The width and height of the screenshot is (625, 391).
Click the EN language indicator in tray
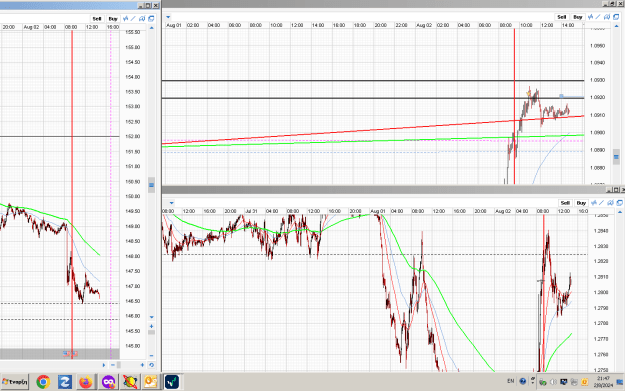coord(511,381)
